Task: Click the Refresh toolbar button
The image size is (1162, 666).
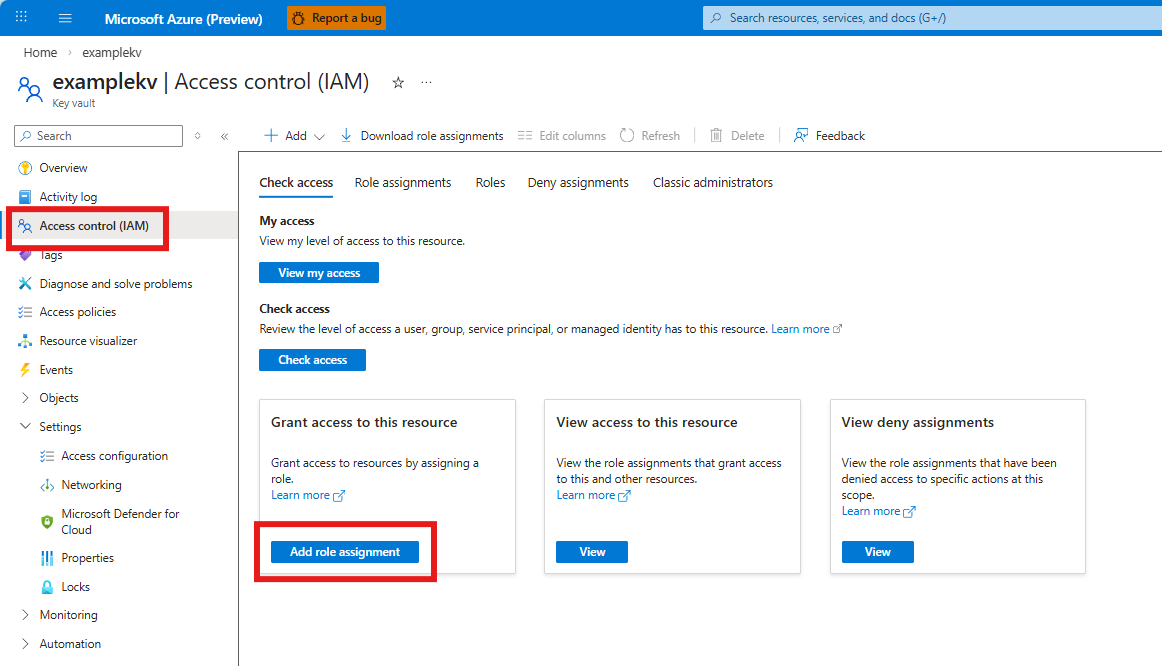Action: (650, 136)
